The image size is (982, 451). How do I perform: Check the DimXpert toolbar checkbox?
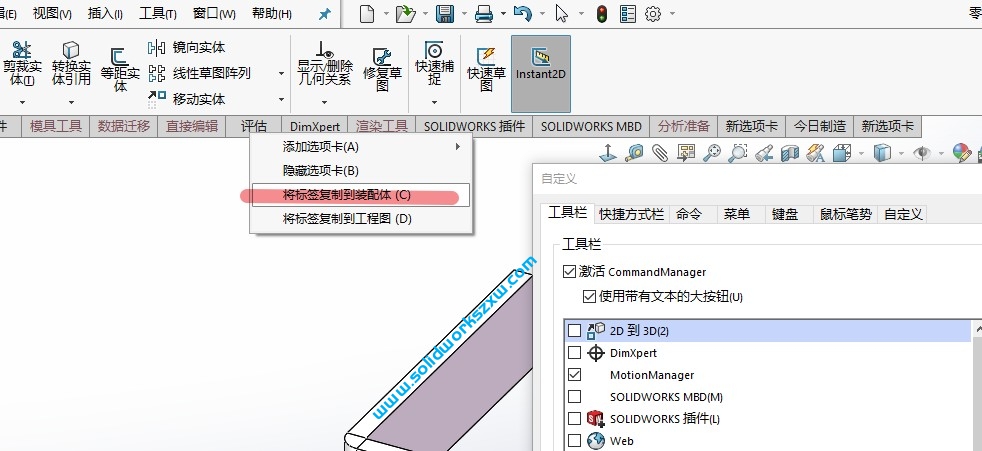pos(574,353)
